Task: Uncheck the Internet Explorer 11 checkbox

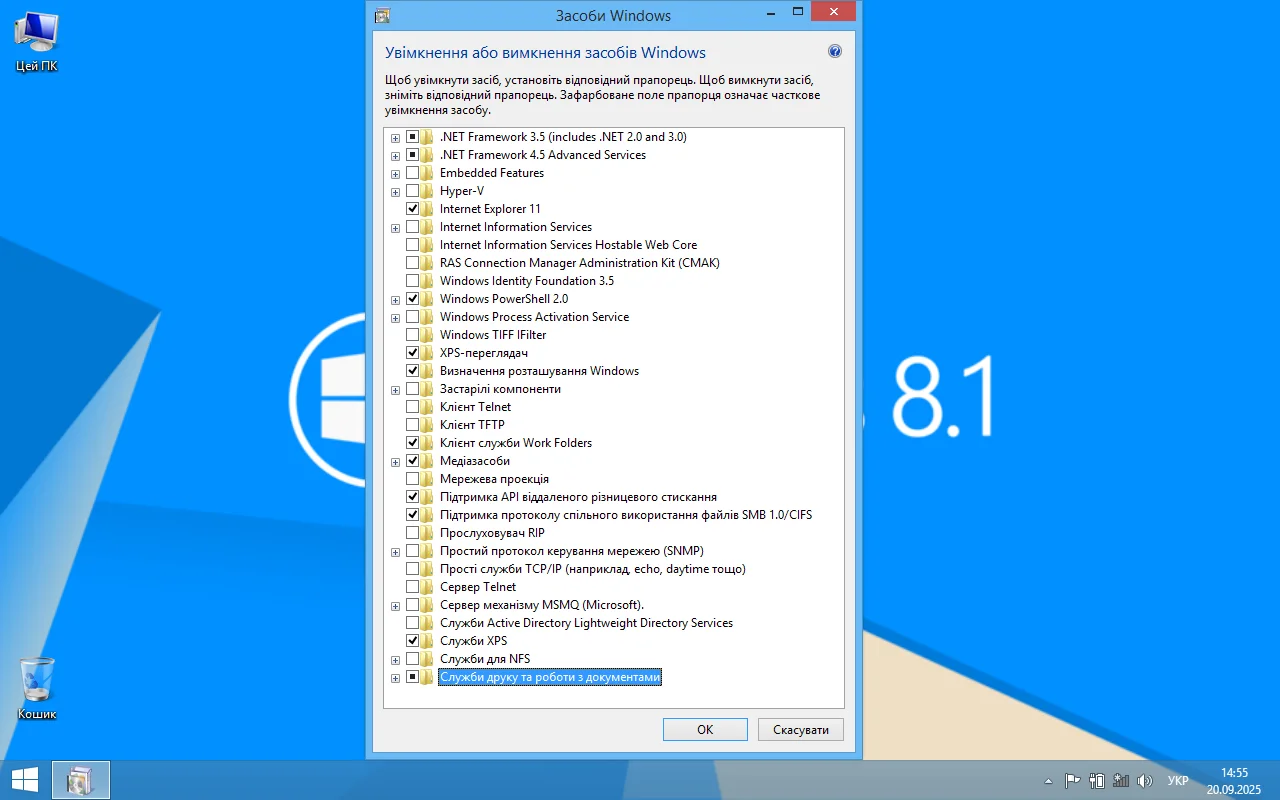Action: coord(412,209)
